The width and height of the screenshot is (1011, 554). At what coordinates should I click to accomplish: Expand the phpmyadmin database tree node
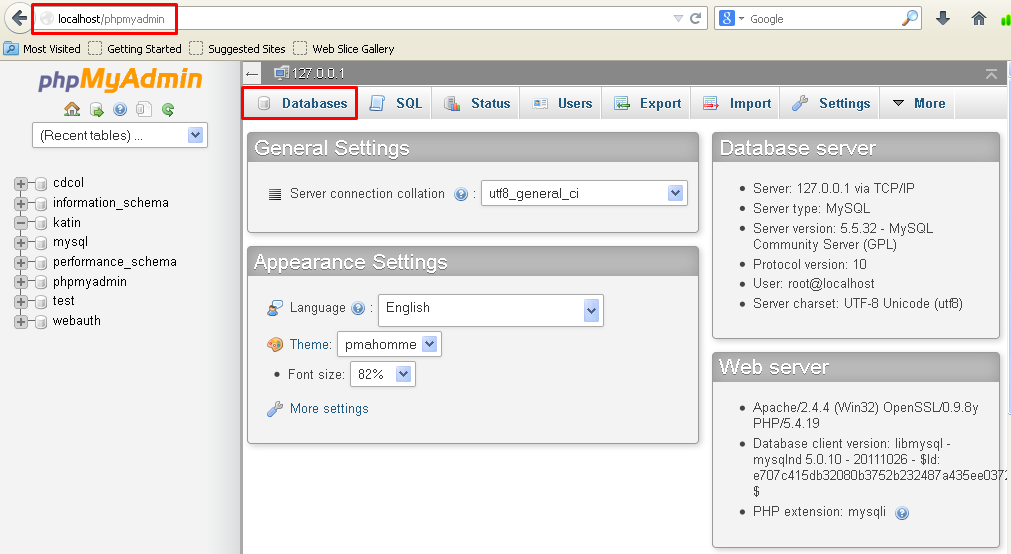tap(21, 282)
